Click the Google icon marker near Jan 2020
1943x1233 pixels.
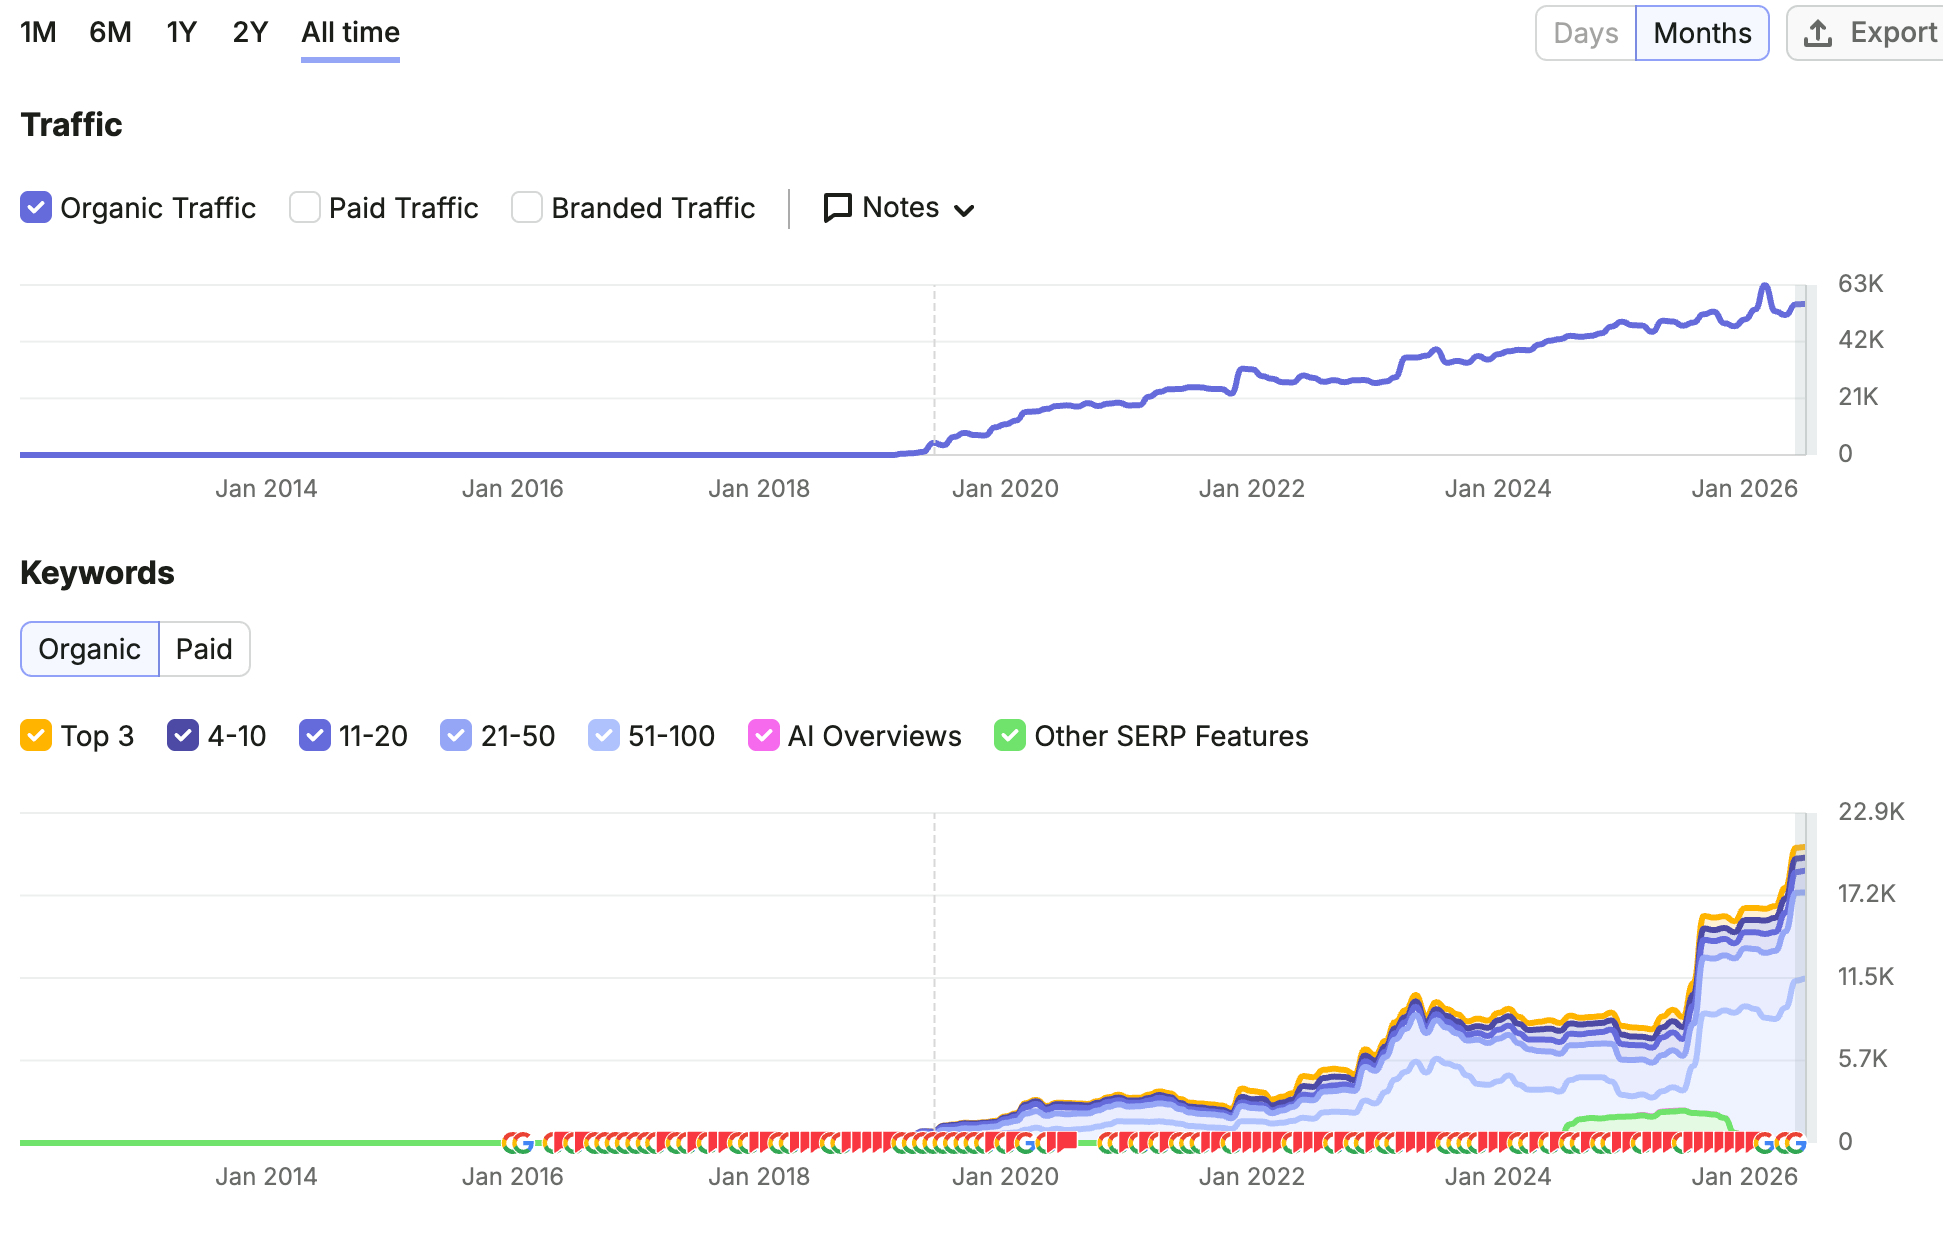pyautogui.click(x=1025, y=1142)
